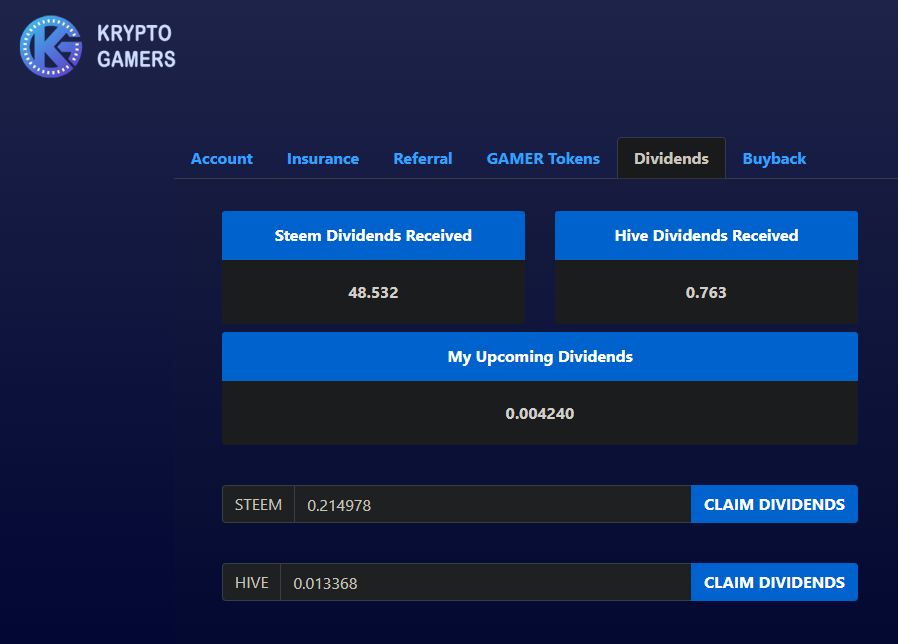Click the Krypto Gamers logo icon
The image size is (898, 644).
click(50, 46)
